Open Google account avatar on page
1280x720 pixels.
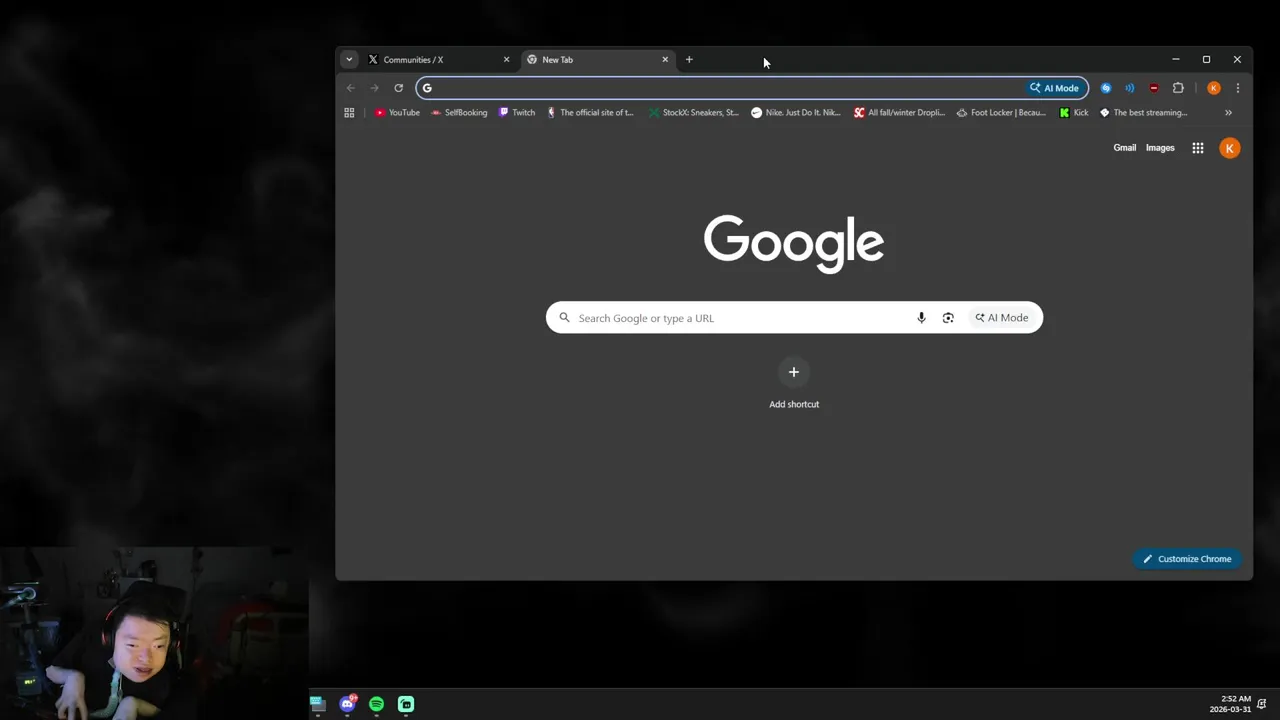[1230, 148]
